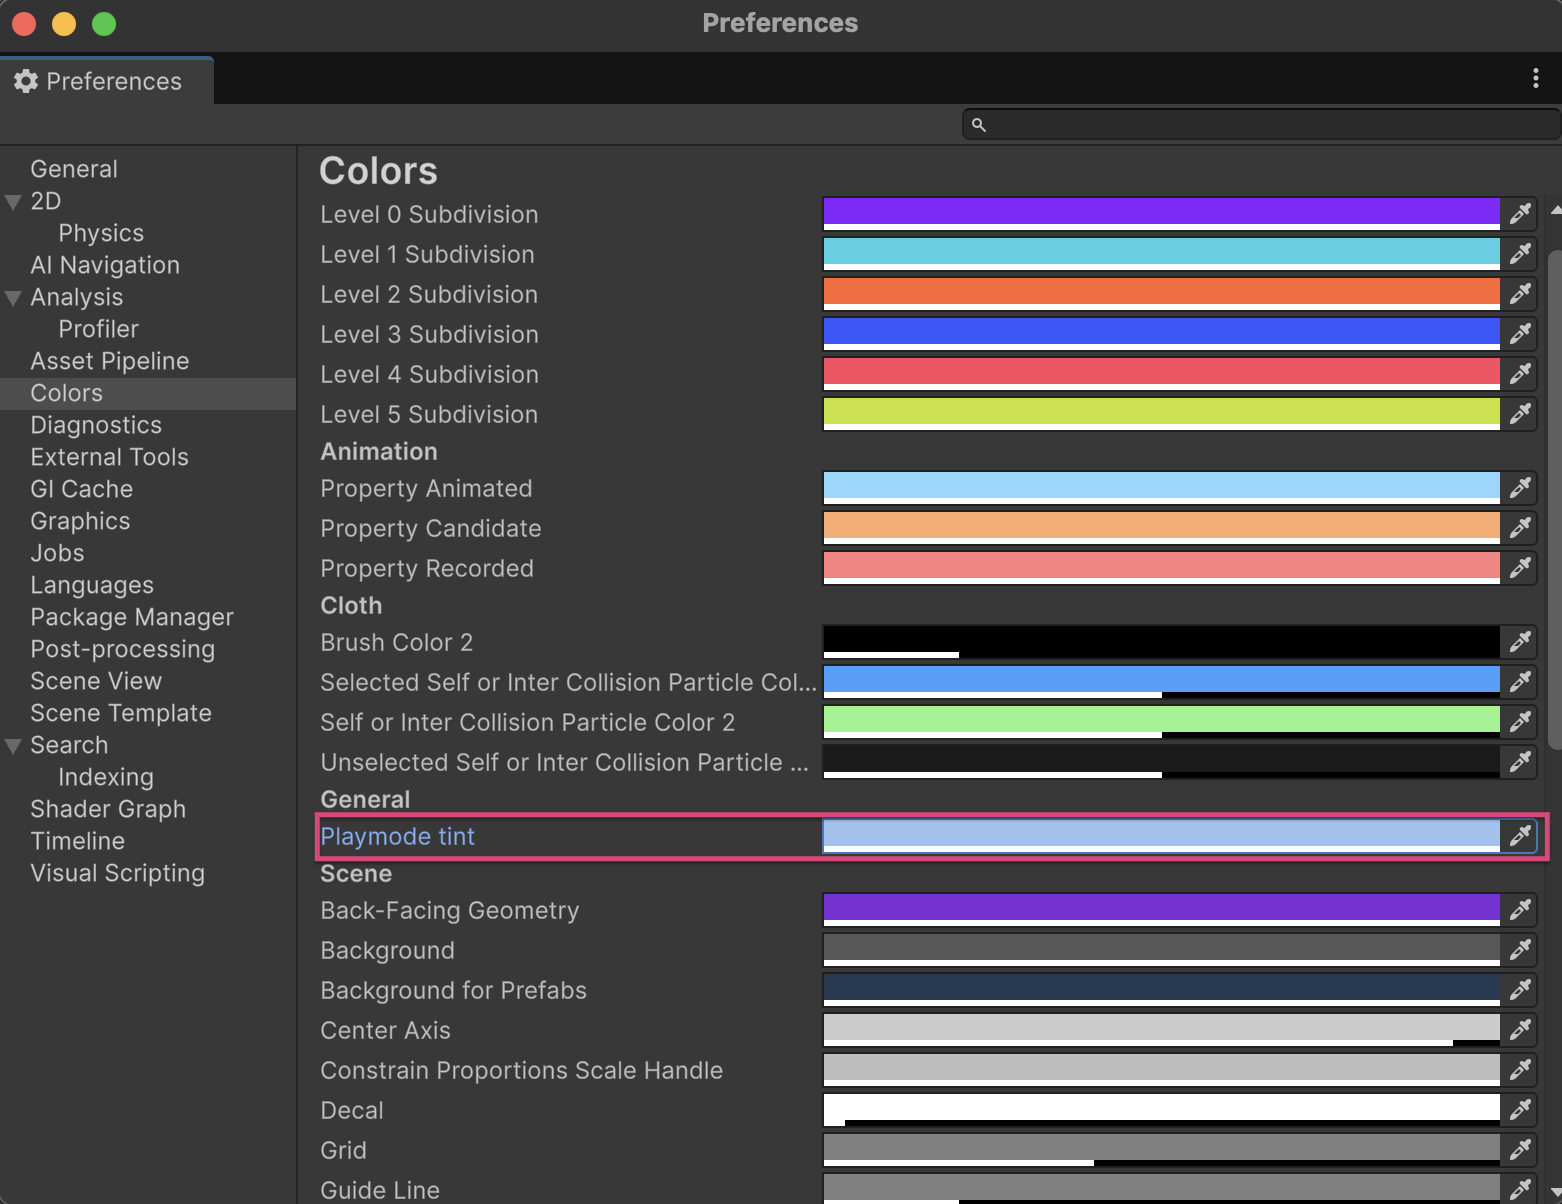
Task: Click the Property Animated eyedropper icon
Action: (x=1520, y=488)
